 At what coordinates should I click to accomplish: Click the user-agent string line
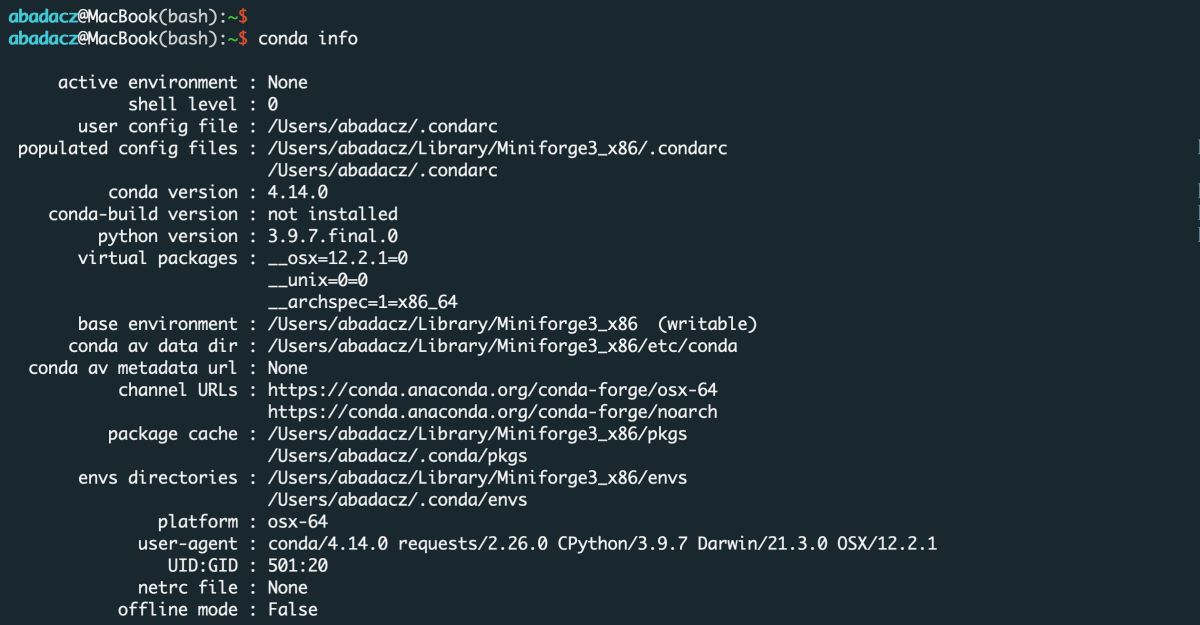tap(602, 544)
